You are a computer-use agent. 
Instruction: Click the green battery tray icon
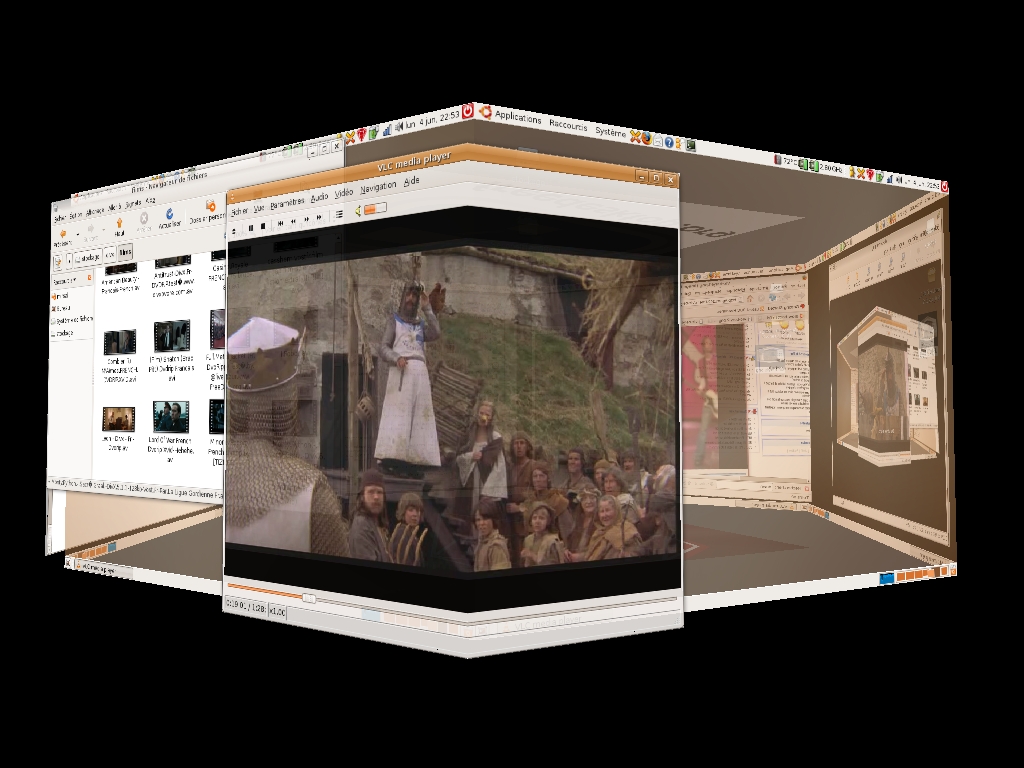(x=374, y=133)
